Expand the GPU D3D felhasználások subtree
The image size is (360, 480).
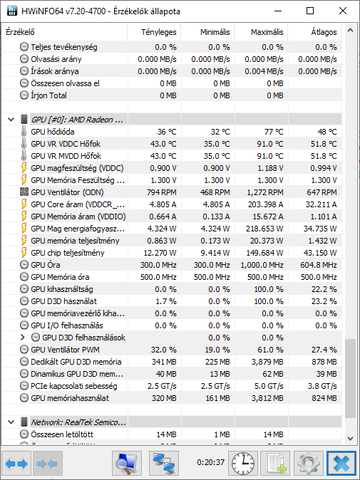(x=22, y=337)
